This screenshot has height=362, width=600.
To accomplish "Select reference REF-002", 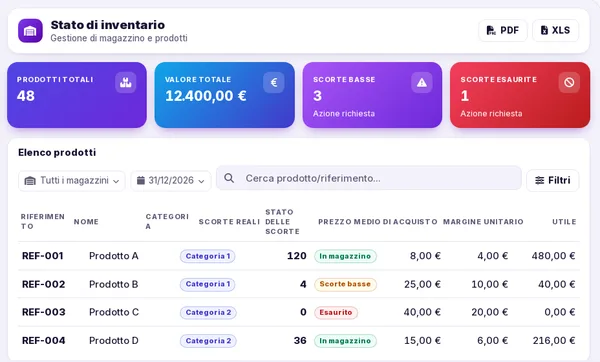I will coord(44,284).
